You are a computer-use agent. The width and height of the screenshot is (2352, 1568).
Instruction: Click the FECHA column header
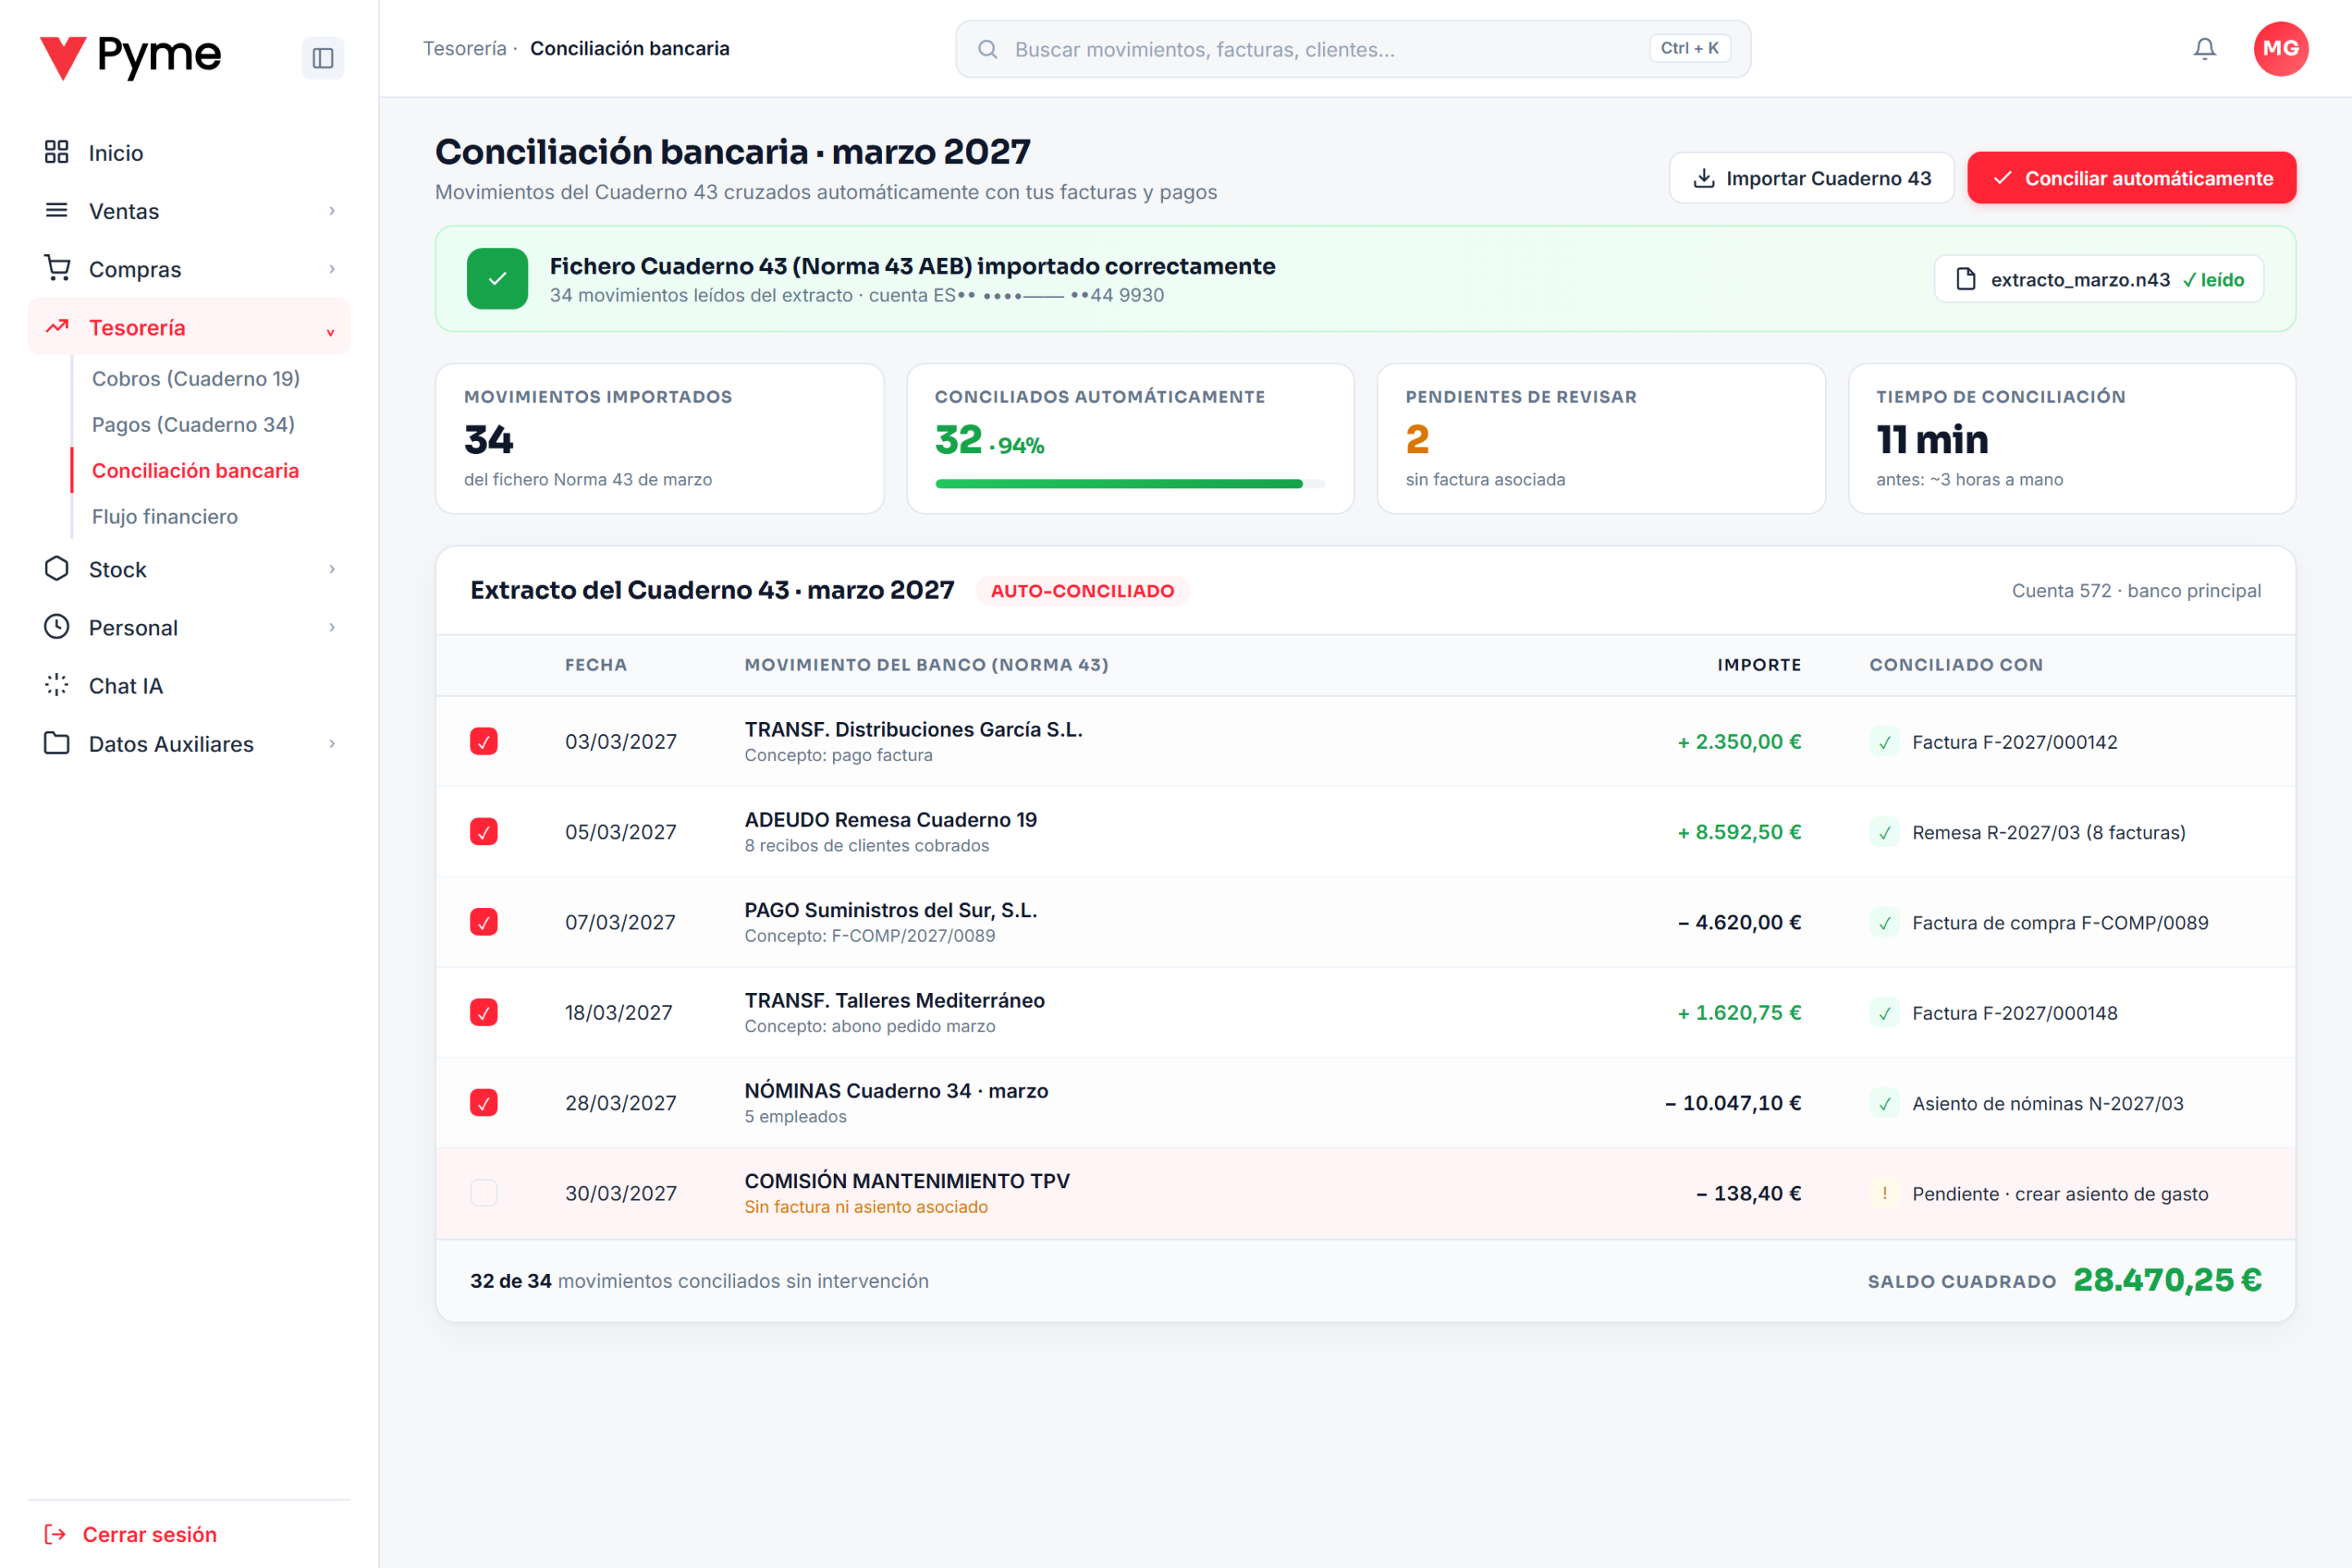pyautogui.click(x=596, y=664)
